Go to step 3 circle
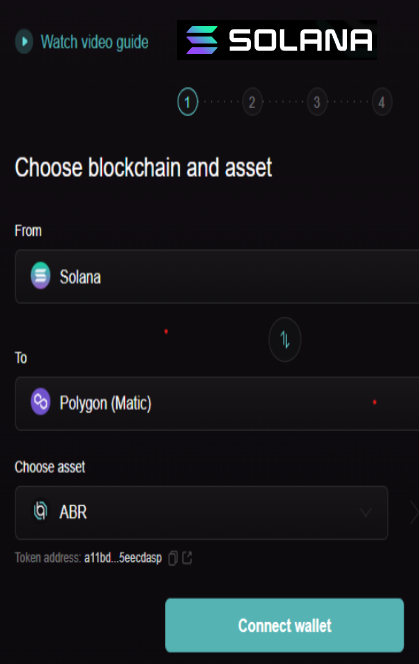The image size is (419, 664). tap(317, 102)
